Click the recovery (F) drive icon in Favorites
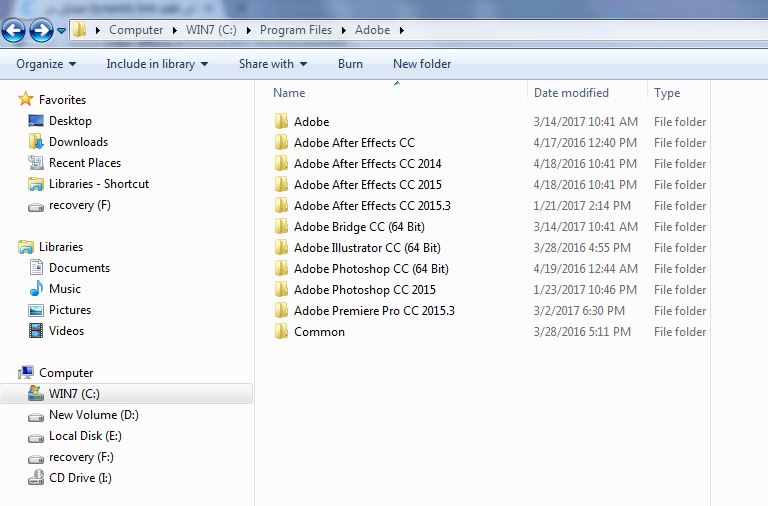768x506 pixels. (36, 207)
